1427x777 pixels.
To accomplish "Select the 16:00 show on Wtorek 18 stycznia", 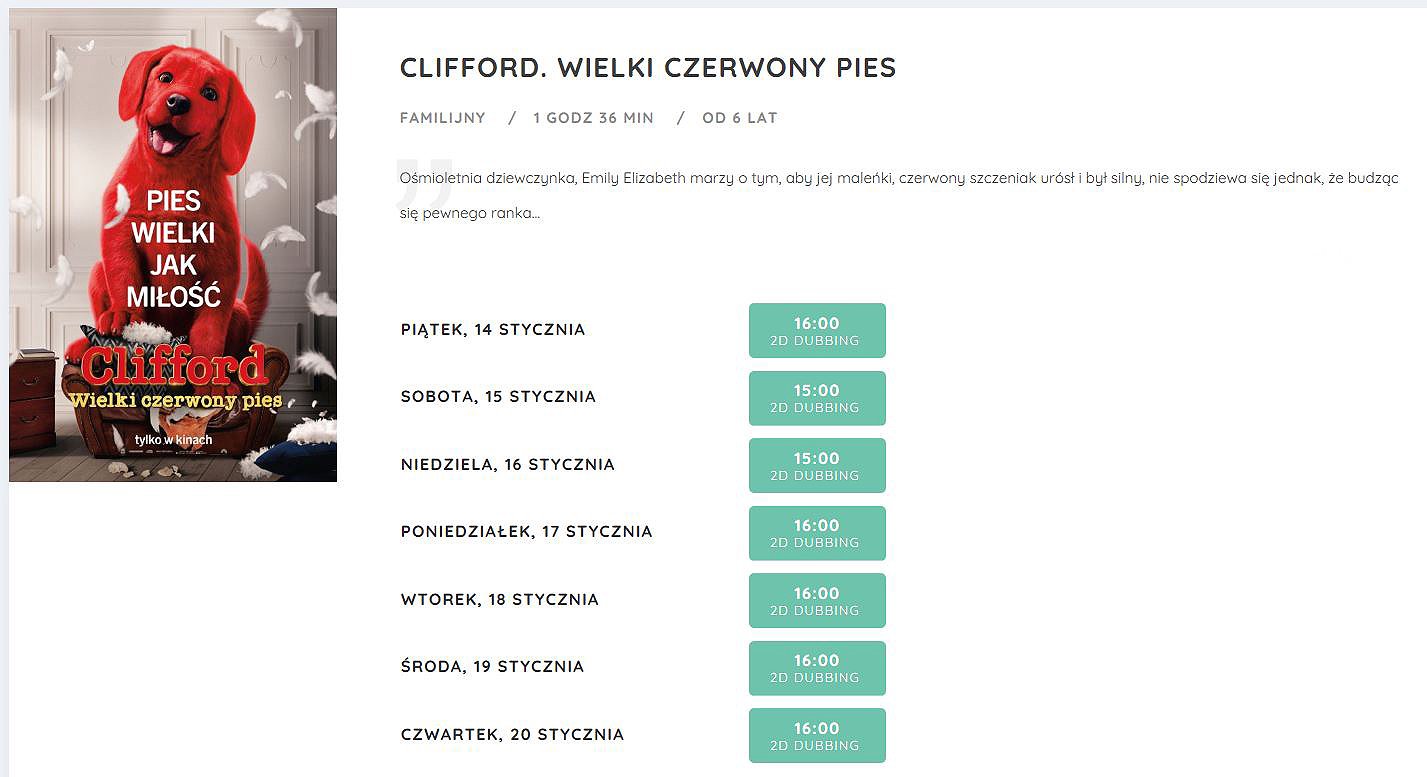I will click(817, 600).
